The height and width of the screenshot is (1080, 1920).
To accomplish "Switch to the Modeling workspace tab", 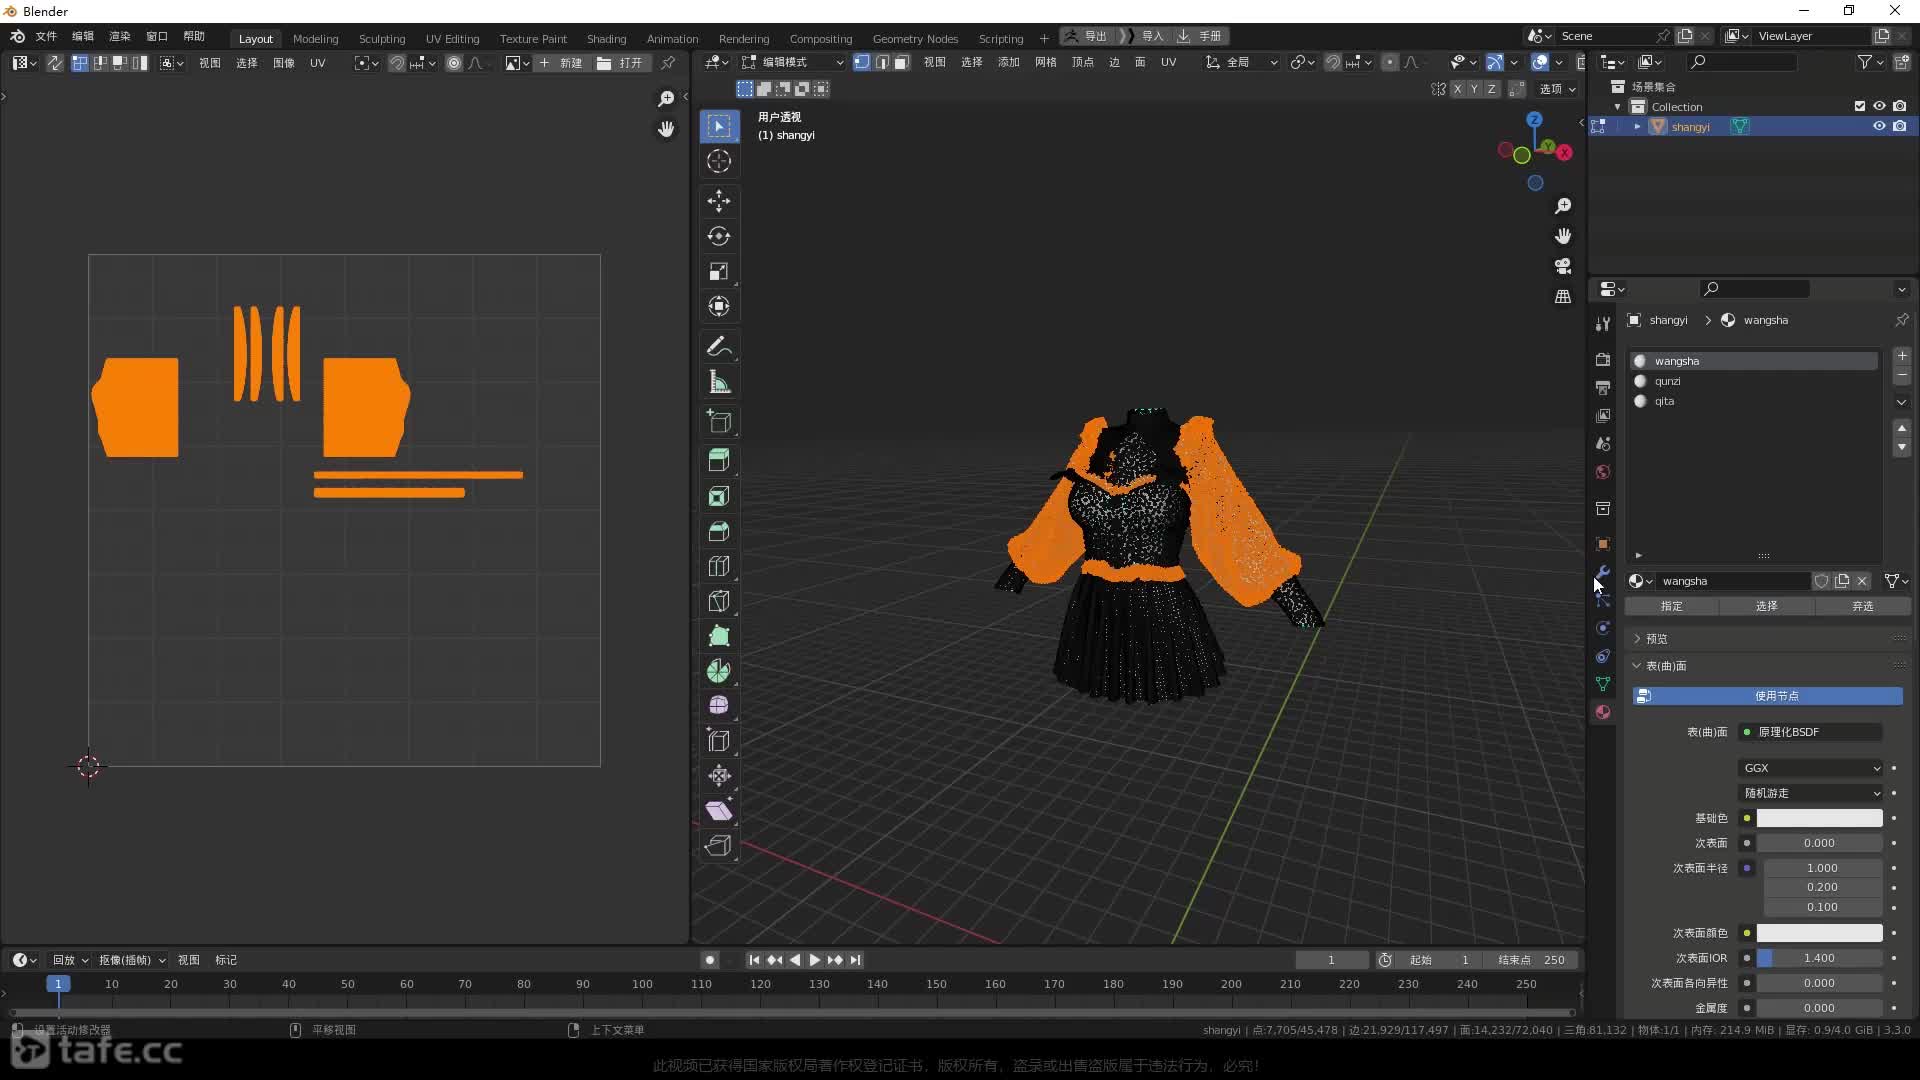I will (x=316, y=39).
